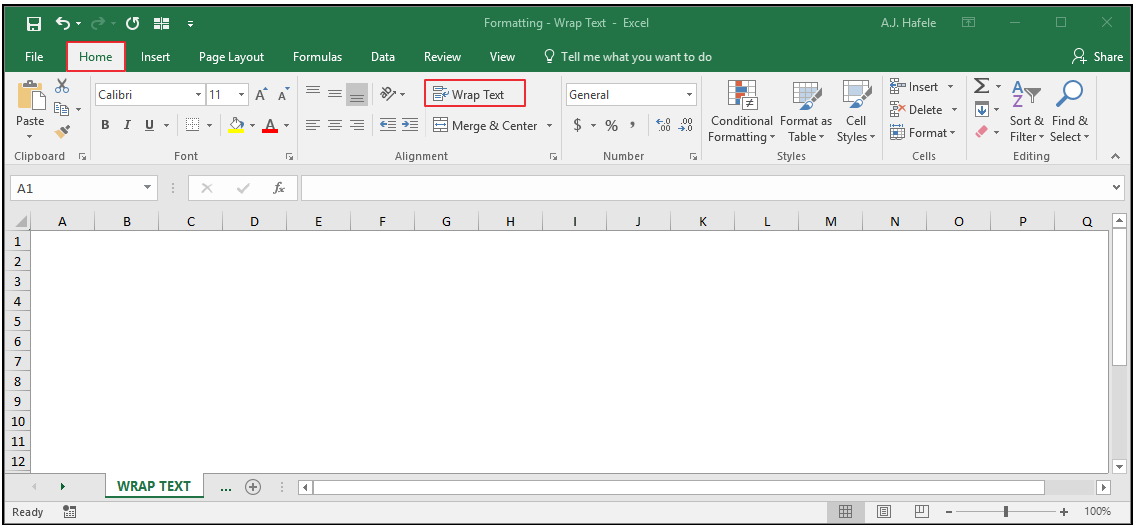The width and height of the screenshot is (1137, 527).
Task: Switch to Normal view in status bar
Action: 845,512
